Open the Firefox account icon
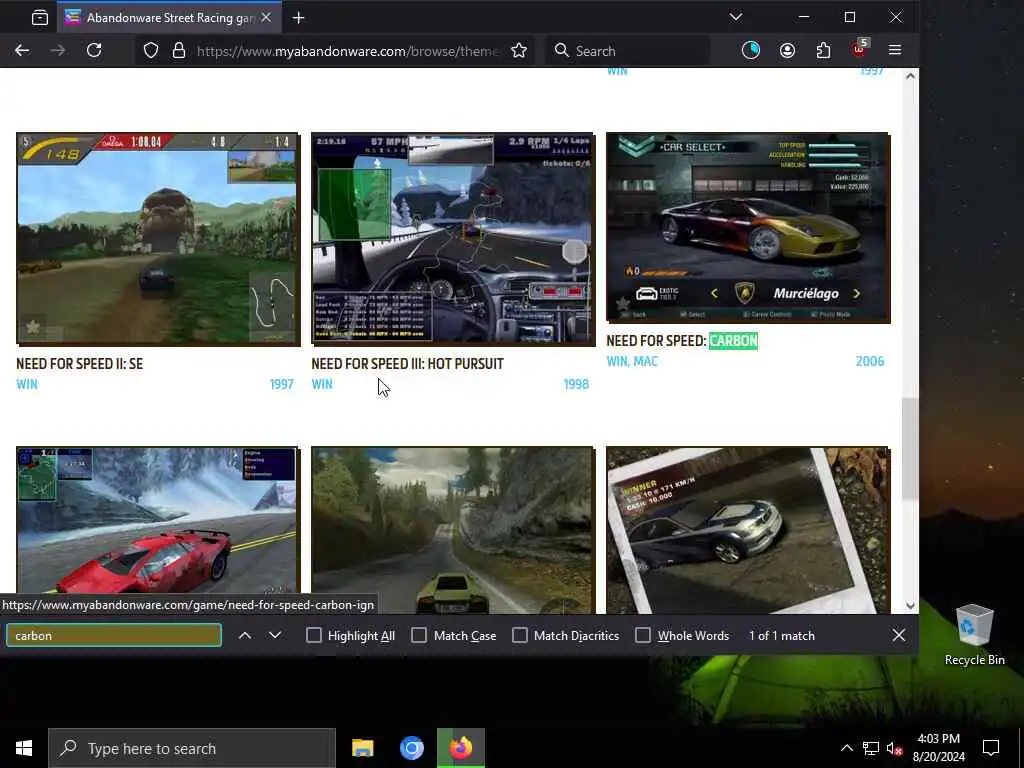This screenshot has height=768, width=1024. coord(788,51)
